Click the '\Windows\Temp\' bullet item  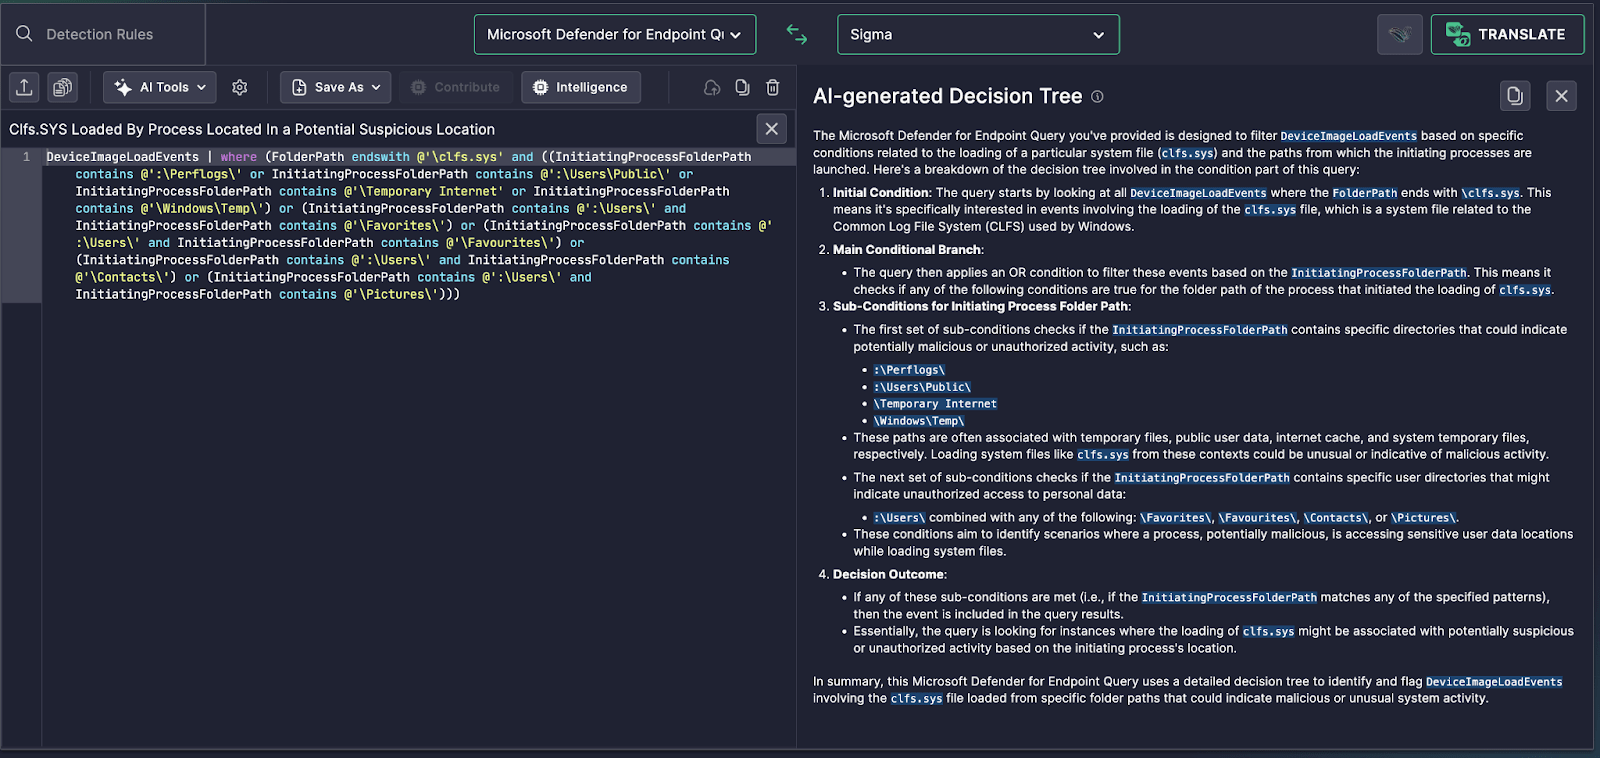coord(919,421)
